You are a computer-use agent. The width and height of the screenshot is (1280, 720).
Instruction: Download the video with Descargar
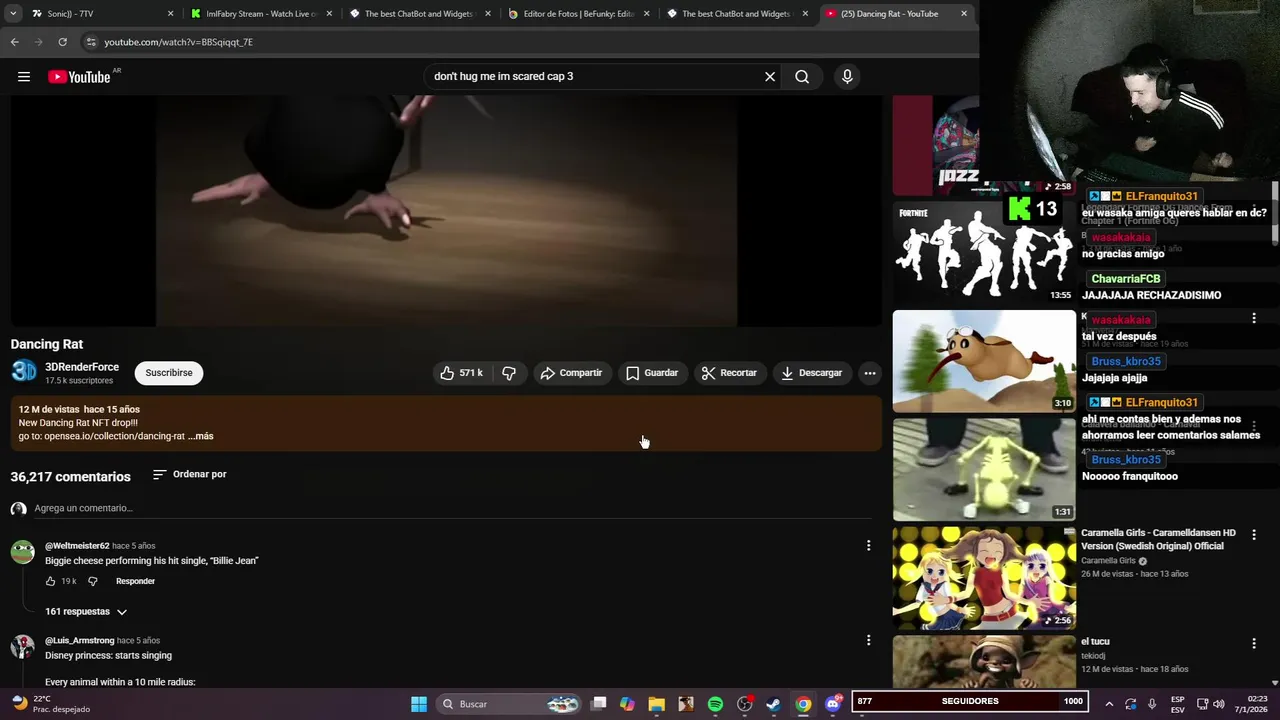point(812,373)
